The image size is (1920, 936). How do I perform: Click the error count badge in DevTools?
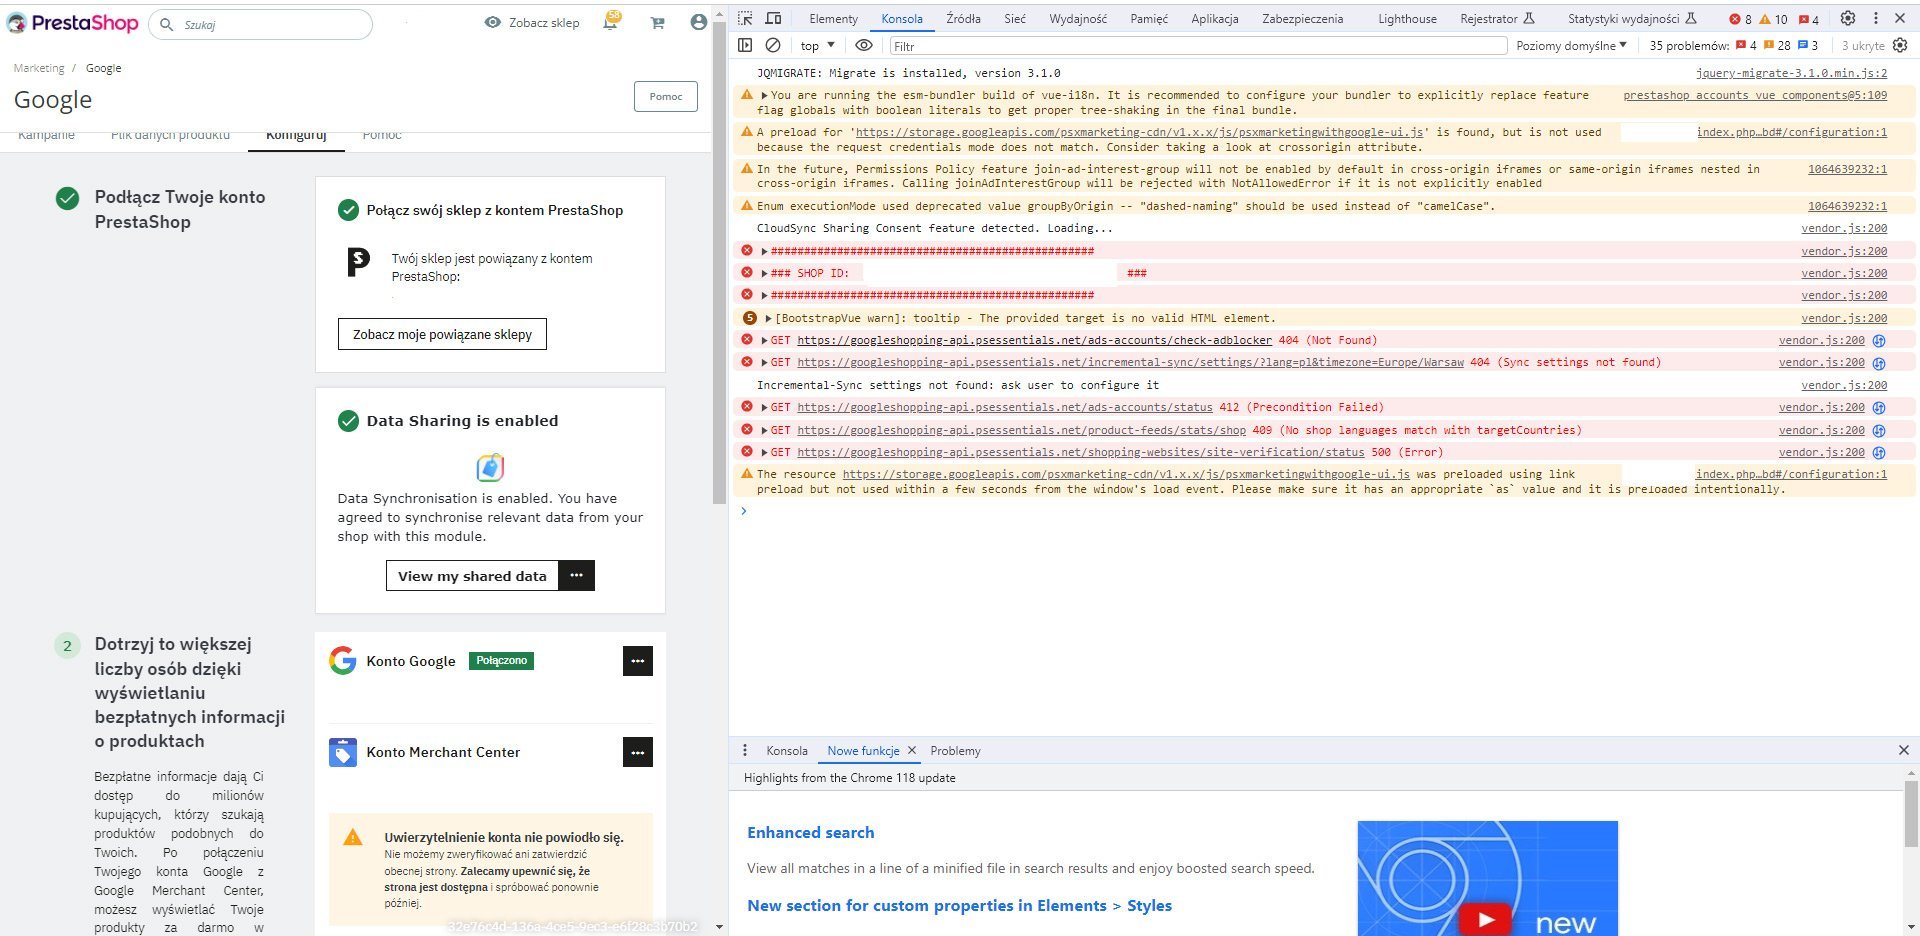pos(1741,19)
